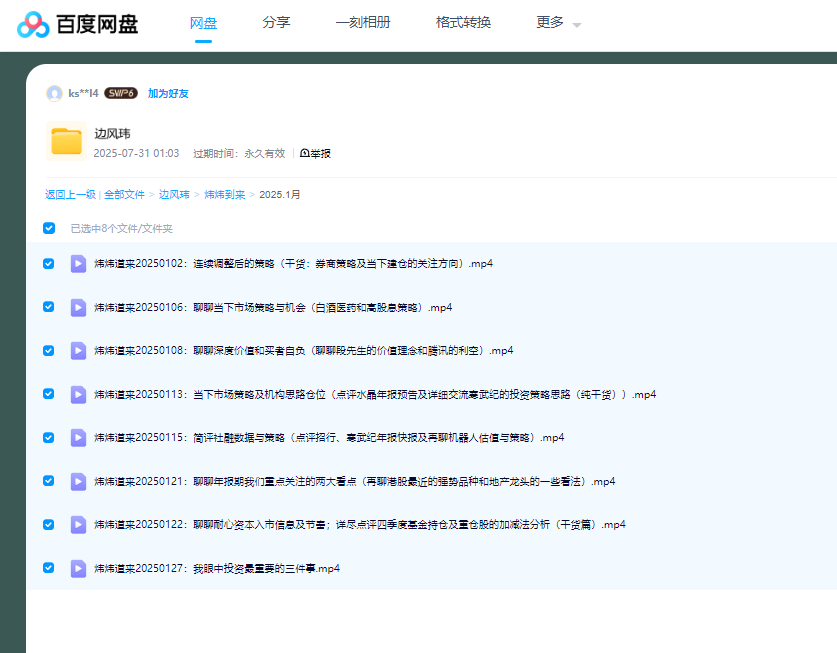The image size is (837, 653).
Task: Open the 一刻相册 tab
Action: click(363, 23)
